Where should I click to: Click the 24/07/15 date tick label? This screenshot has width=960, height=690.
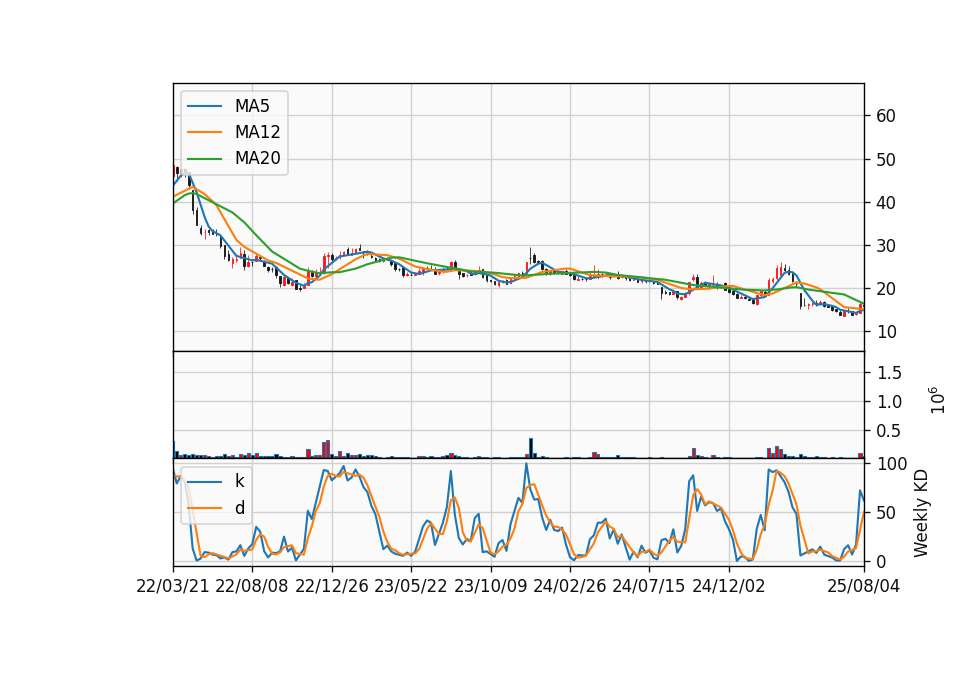coord(649,586)
